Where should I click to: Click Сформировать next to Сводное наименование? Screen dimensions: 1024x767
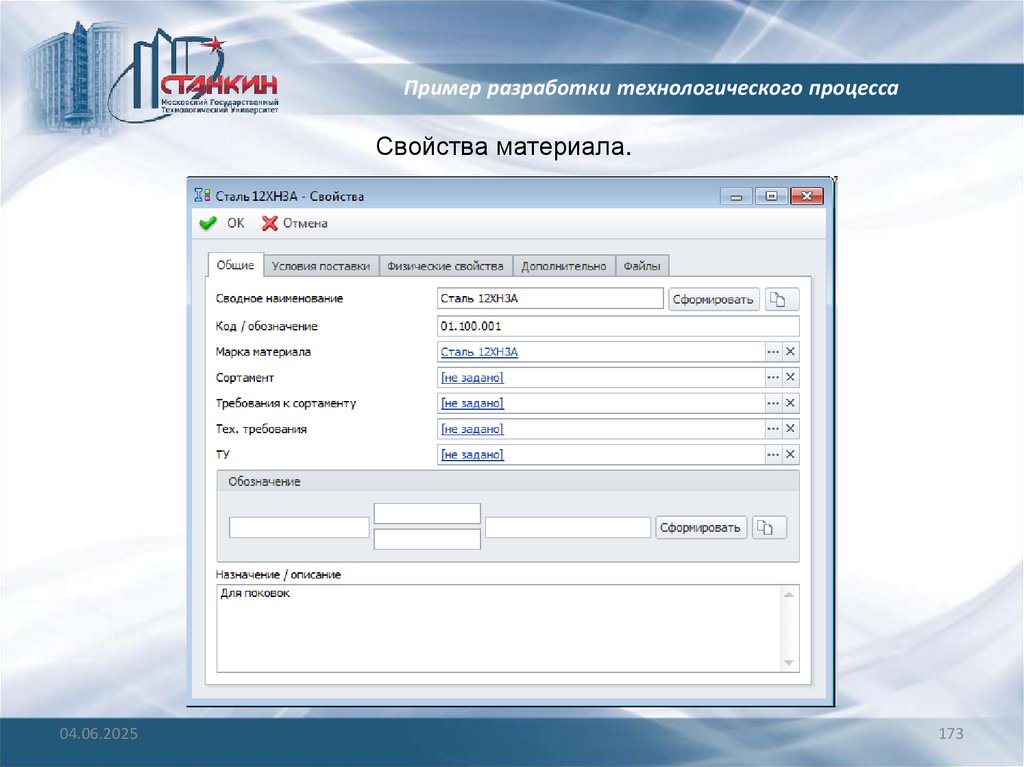coord(713,299)
